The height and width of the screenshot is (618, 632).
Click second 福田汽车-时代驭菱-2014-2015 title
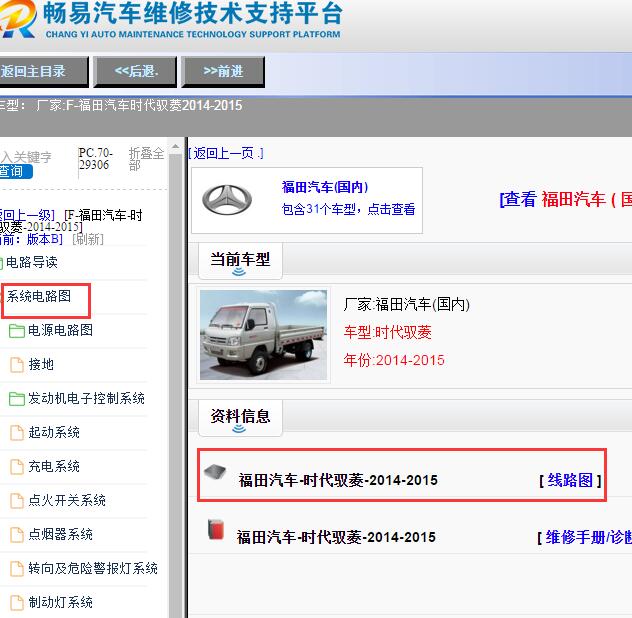point(336,537)
